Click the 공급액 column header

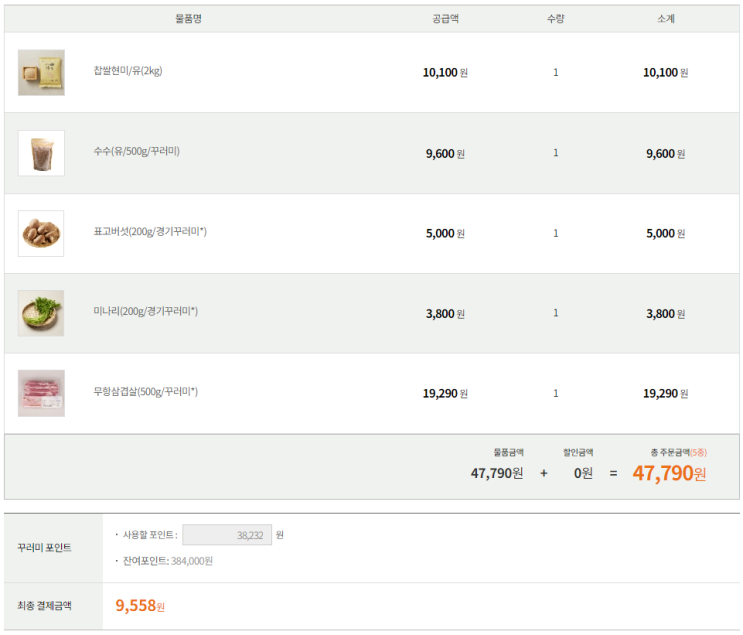click(445, 19)
